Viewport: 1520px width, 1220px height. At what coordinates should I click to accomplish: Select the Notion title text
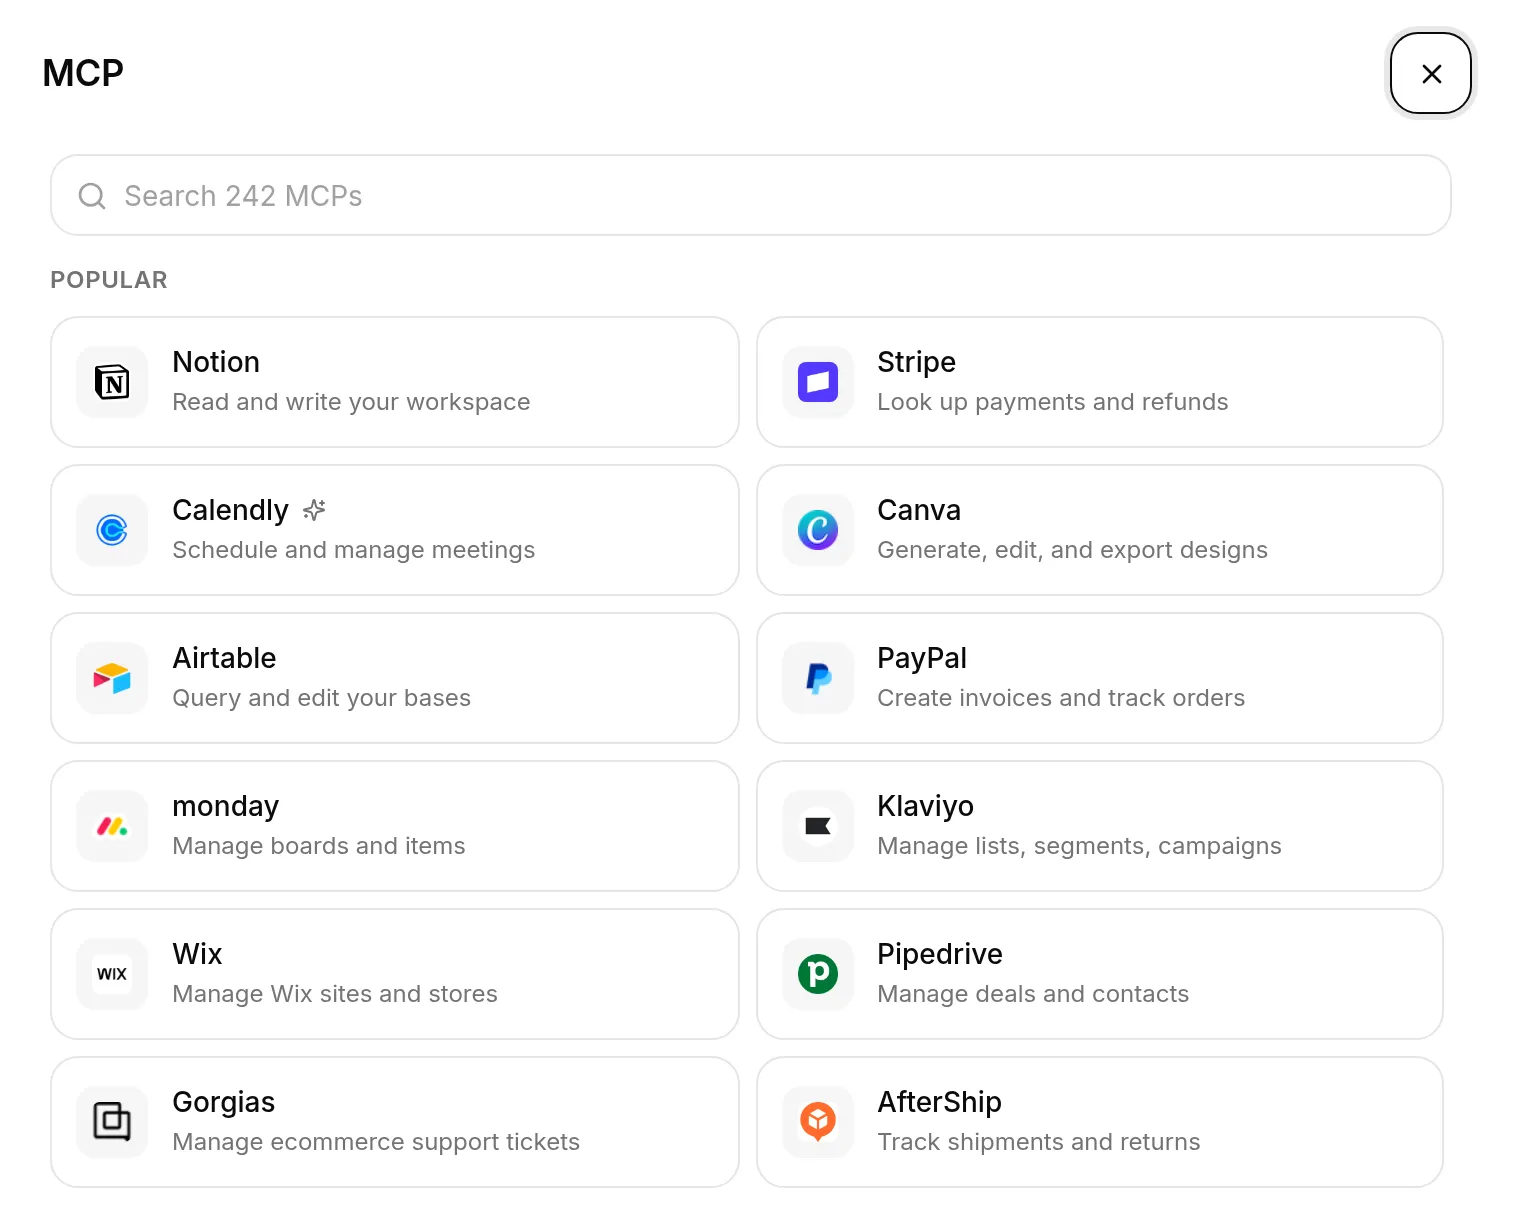coord(216,362)
